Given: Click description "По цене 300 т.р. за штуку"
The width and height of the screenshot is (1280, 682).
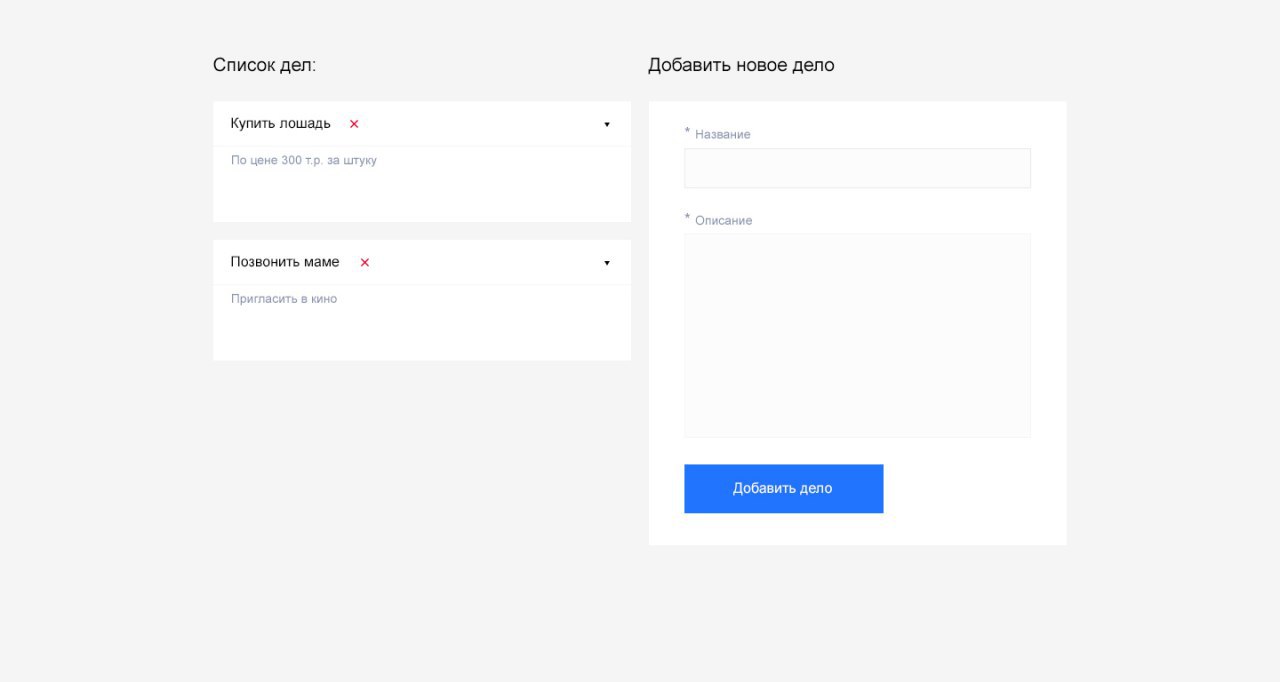Looking at the screenshot, I should point(304,160).
